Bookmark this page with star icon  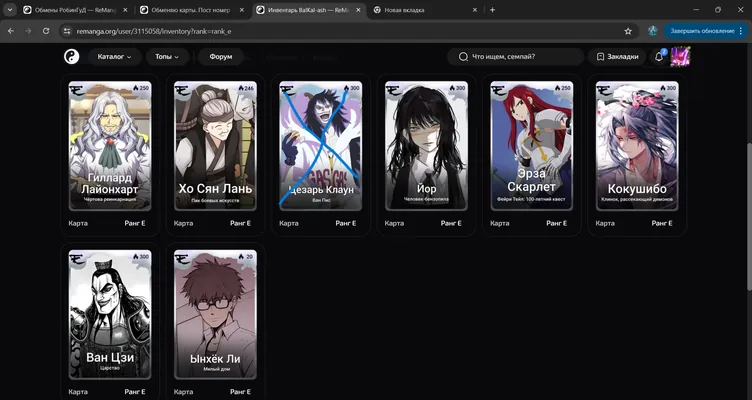[x=628, y=31]
